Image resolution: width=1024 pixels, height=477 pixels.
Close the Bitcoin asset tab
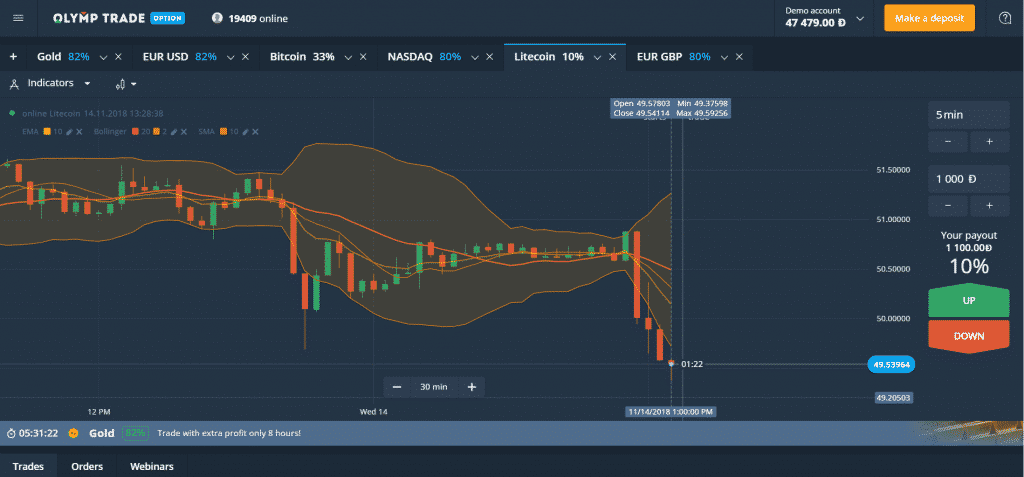[362, 57]
